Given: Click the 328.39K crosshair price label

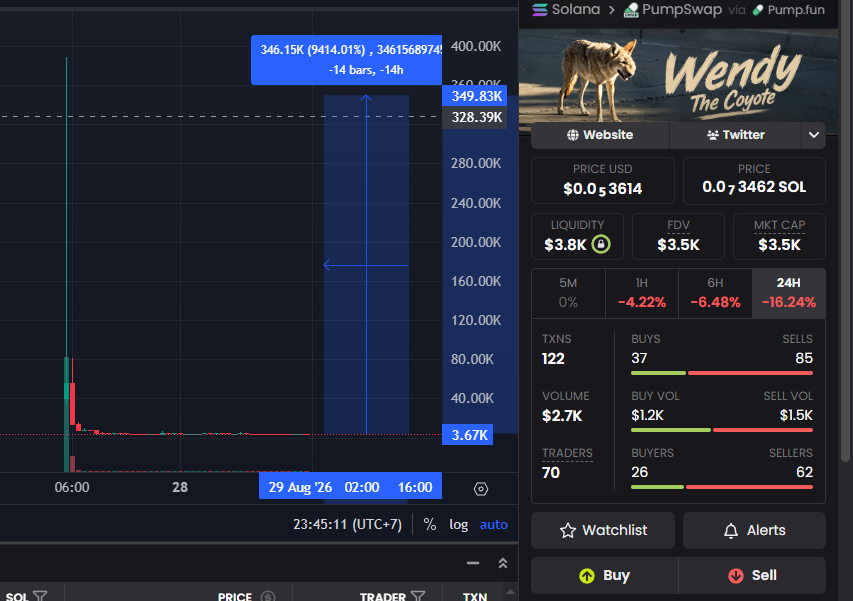Looking at the screenshot, I should tap(474, 117).
